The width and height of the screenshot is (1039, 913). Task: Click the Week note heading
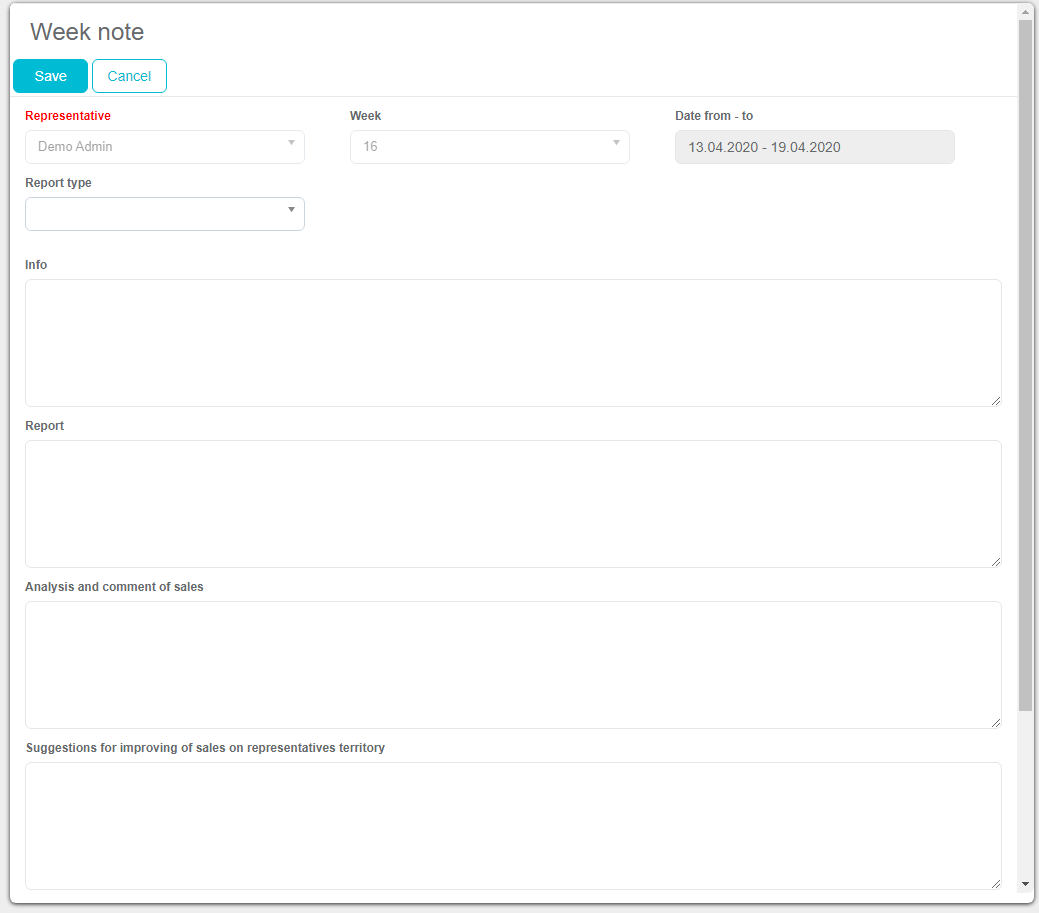[87, 32]
